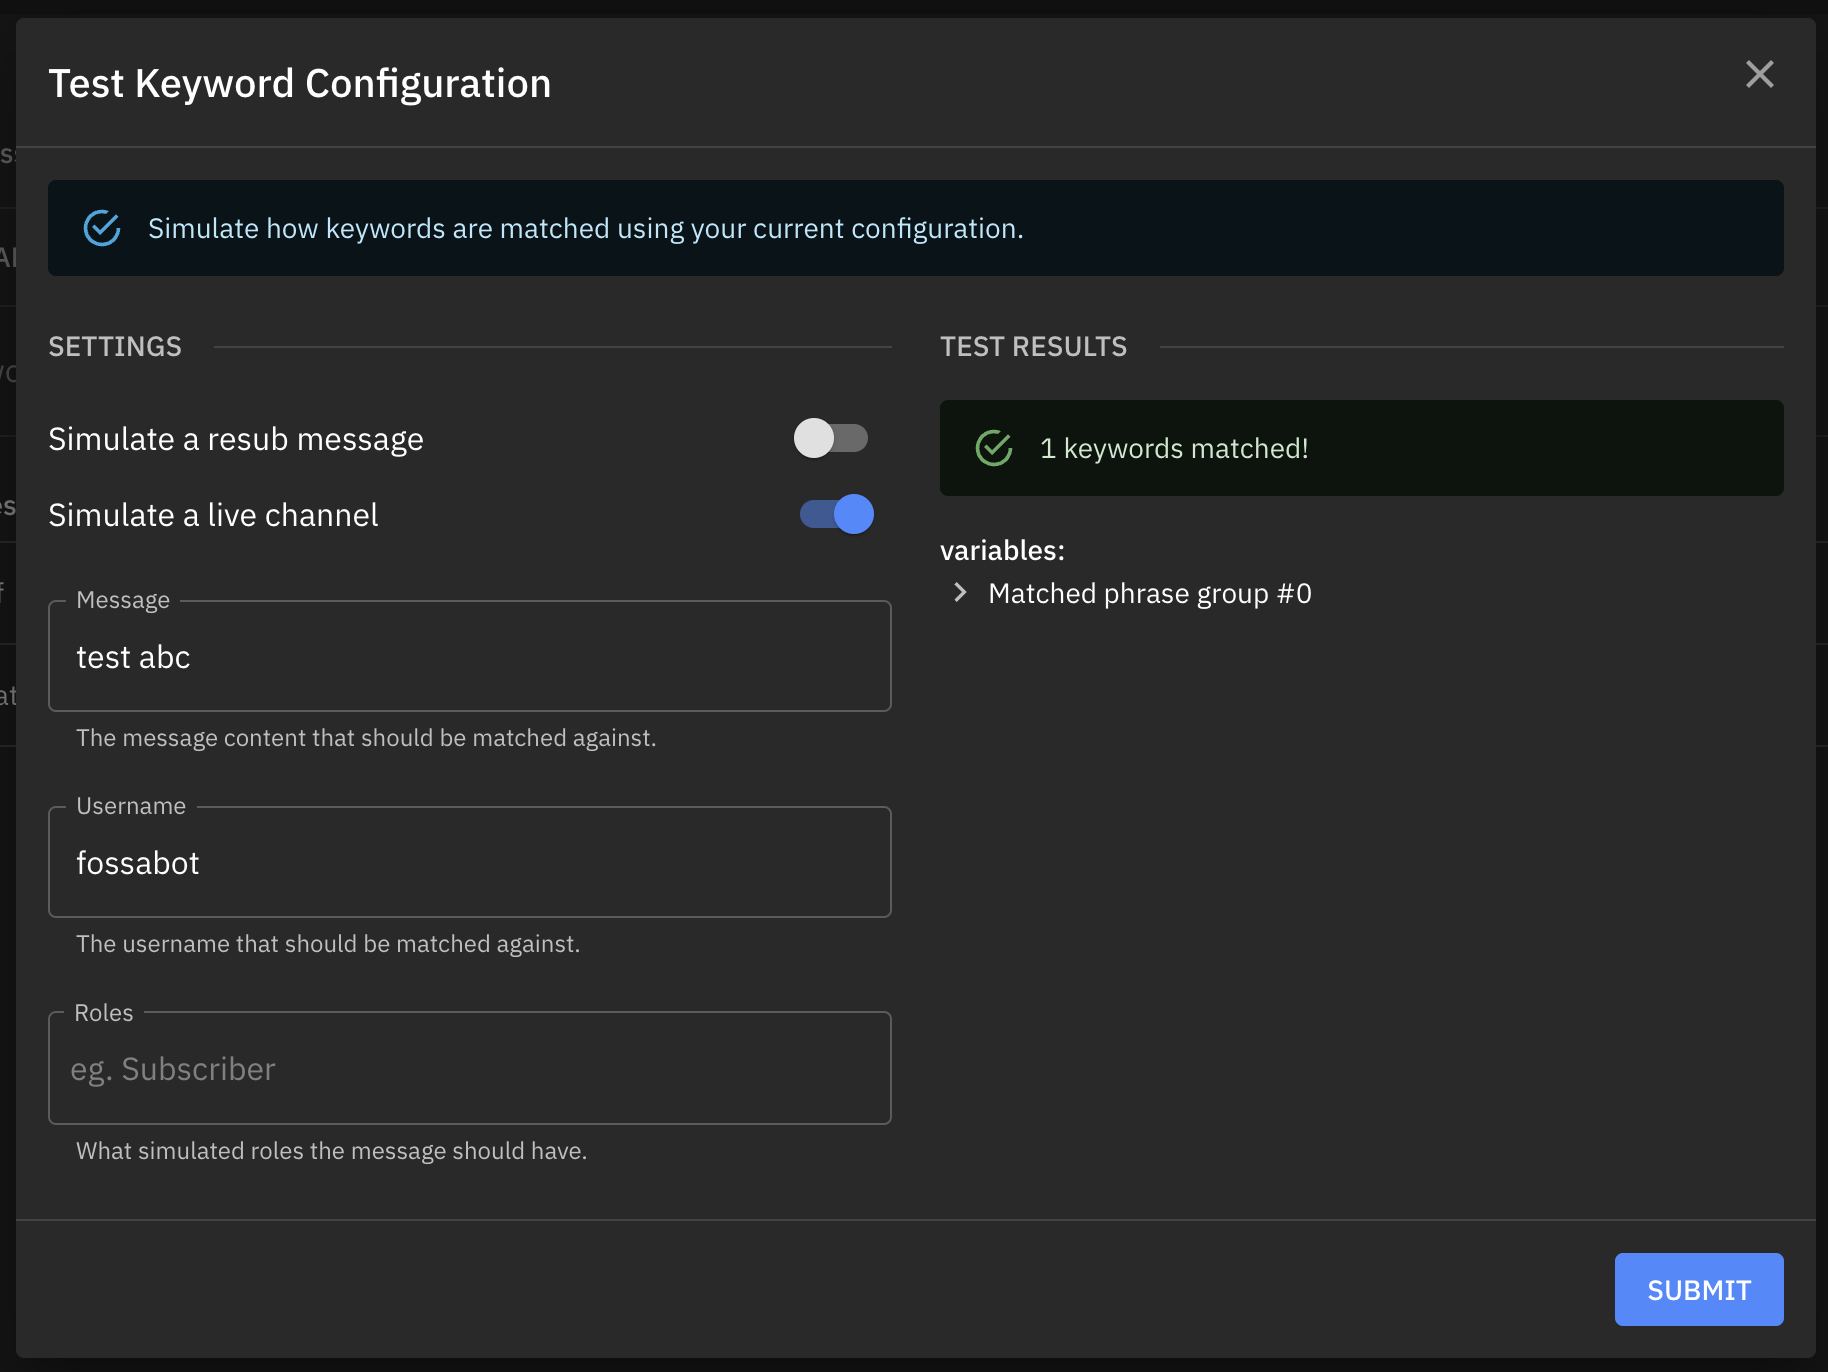The height and width of the screenshot is (1372, 1828).
Task: Click the Simulate a live channel label
Action: point(213,515)
